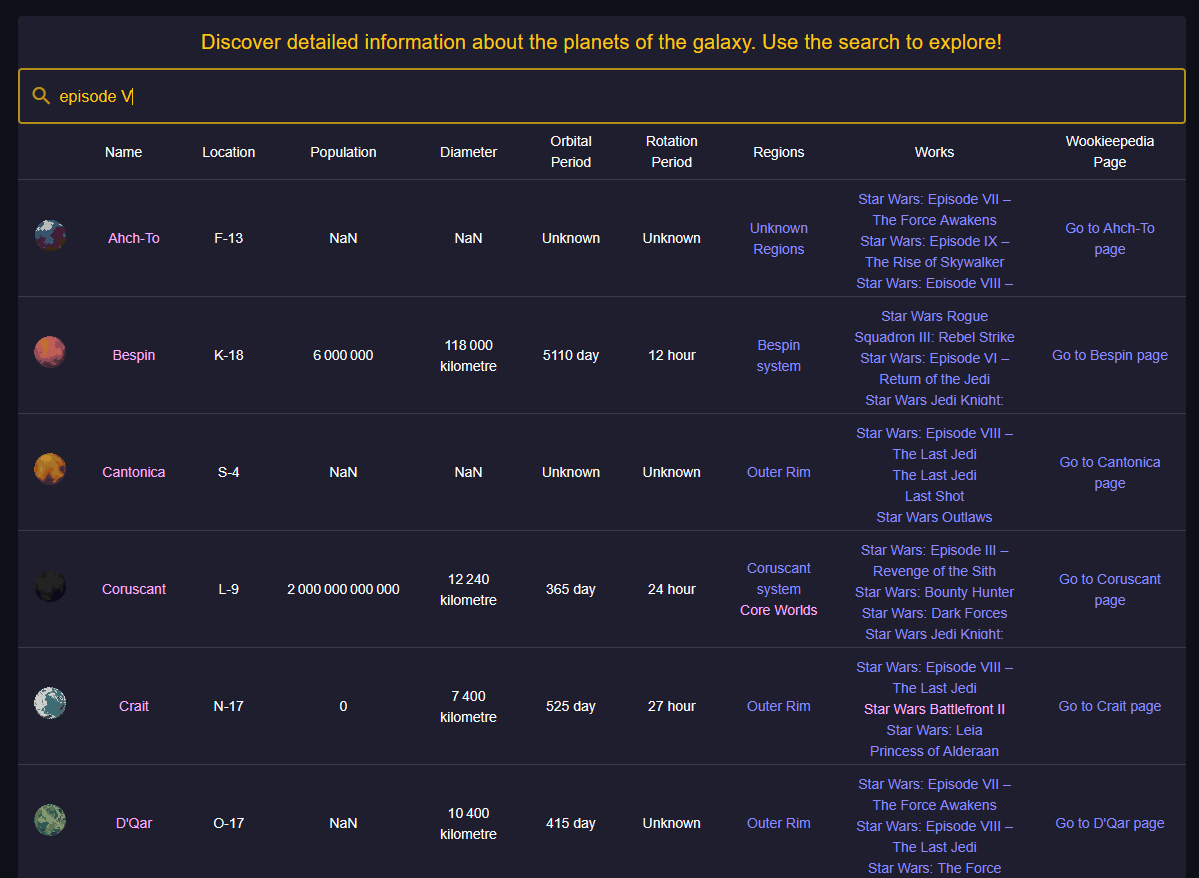Open the Coruscant system region link

click(778, 579)
